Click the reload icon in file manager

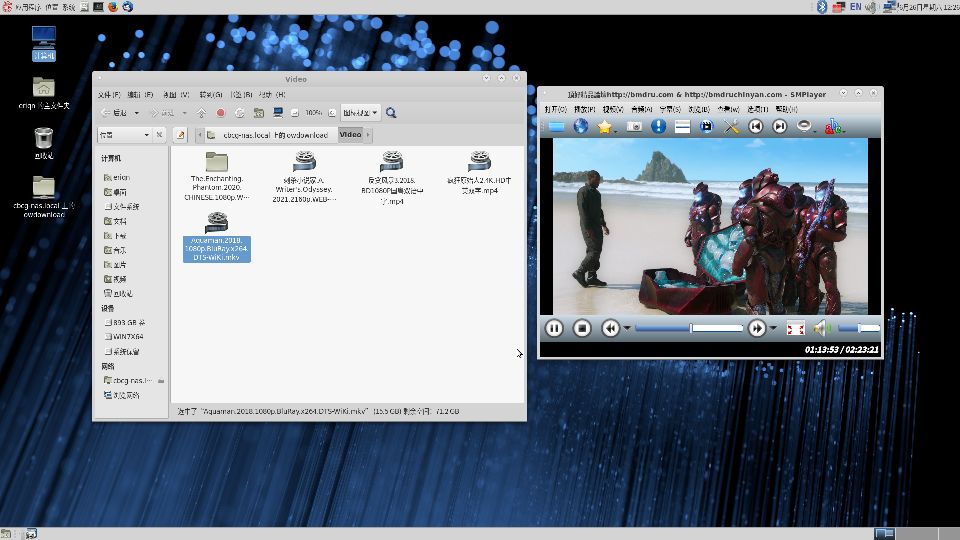(240, 113)
